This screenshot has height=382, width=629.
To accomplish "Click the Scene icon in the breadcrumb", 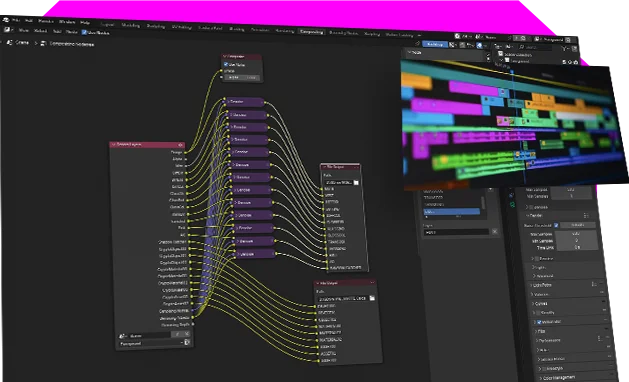I will [10, 42].
